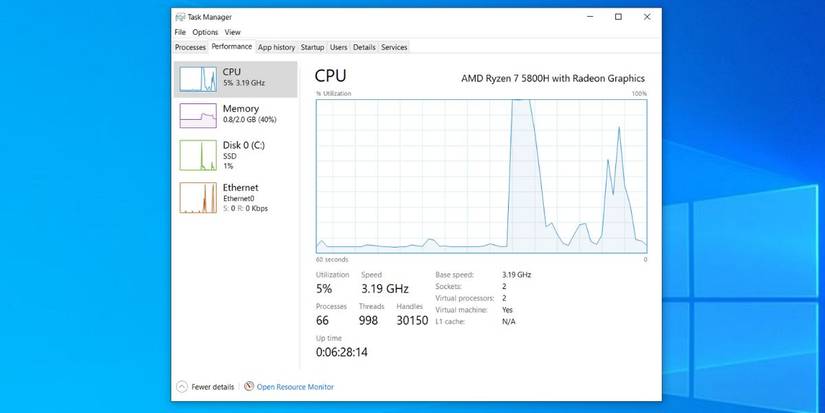Select the CPU mini graph thumbnail

[198, 79]
